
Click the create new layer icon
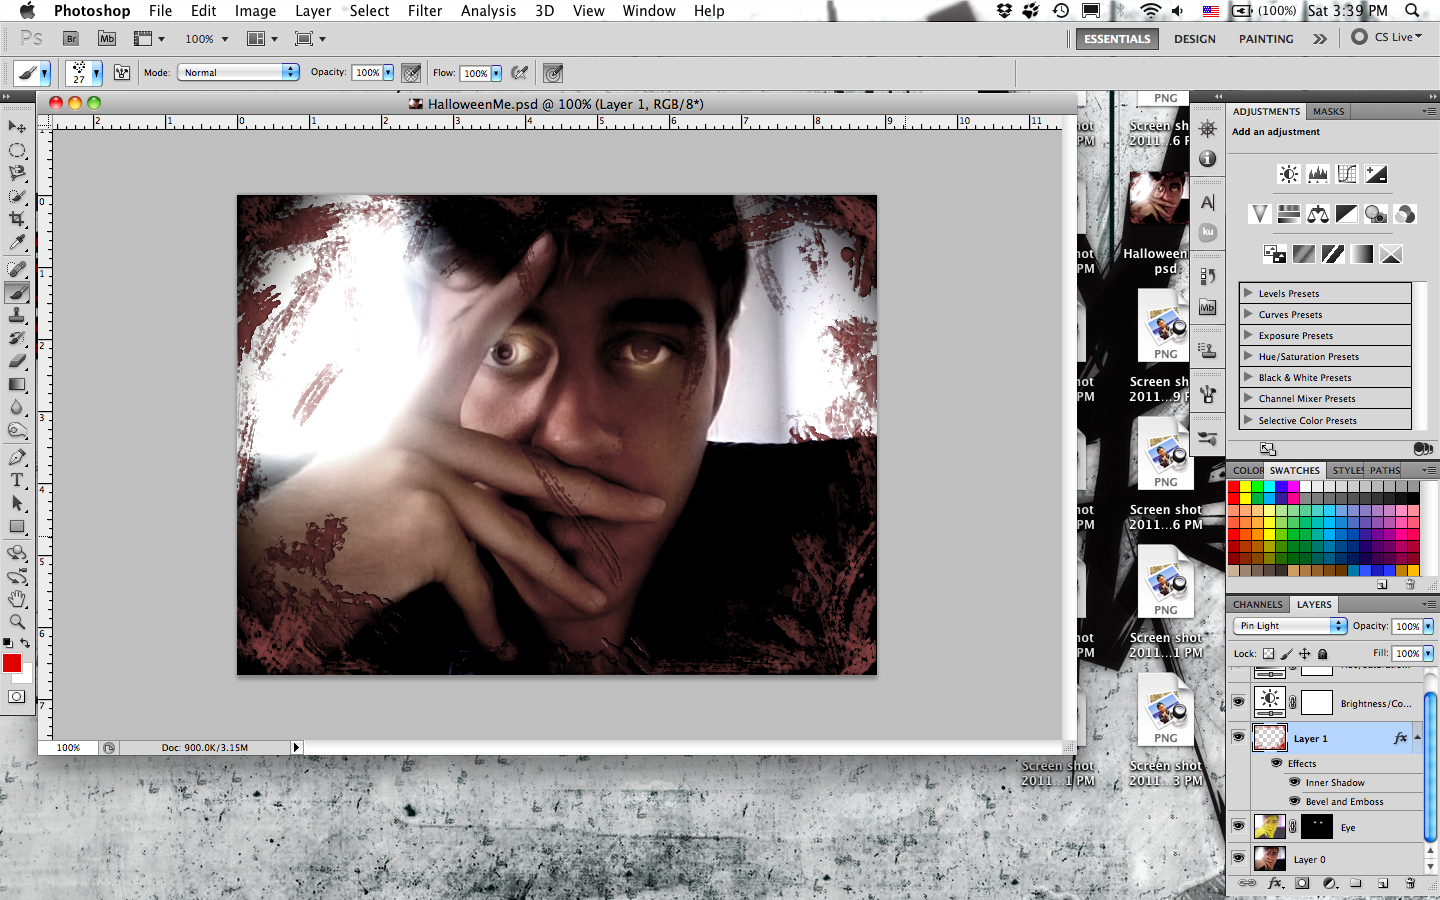tap(1383, 883)
